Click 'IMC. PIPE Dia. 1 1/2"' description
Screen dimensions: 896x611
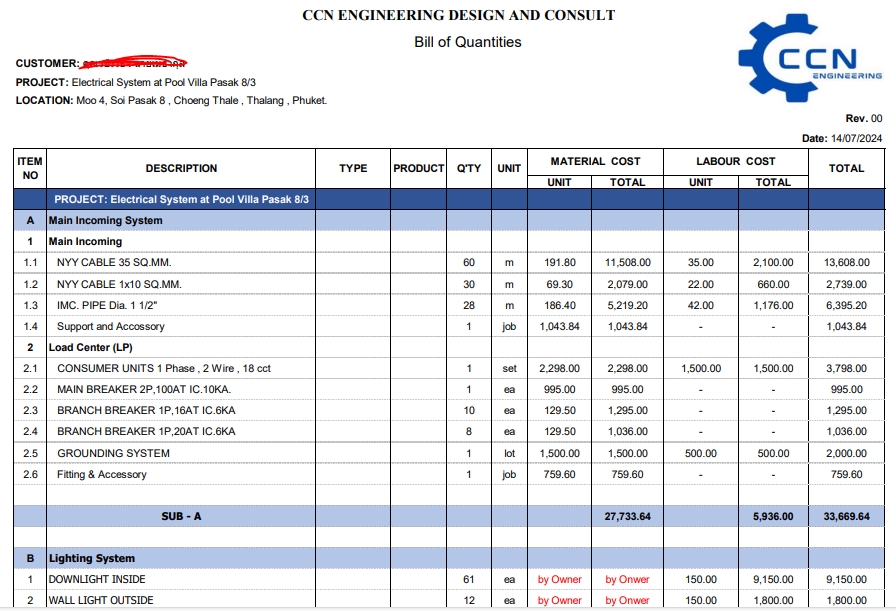point(107,306)
